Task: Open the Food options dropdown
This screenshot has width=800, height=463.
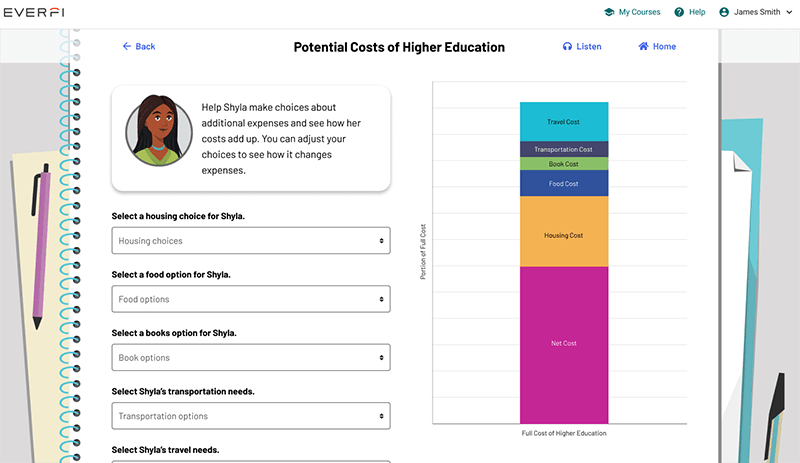Action: click(251, 299)
